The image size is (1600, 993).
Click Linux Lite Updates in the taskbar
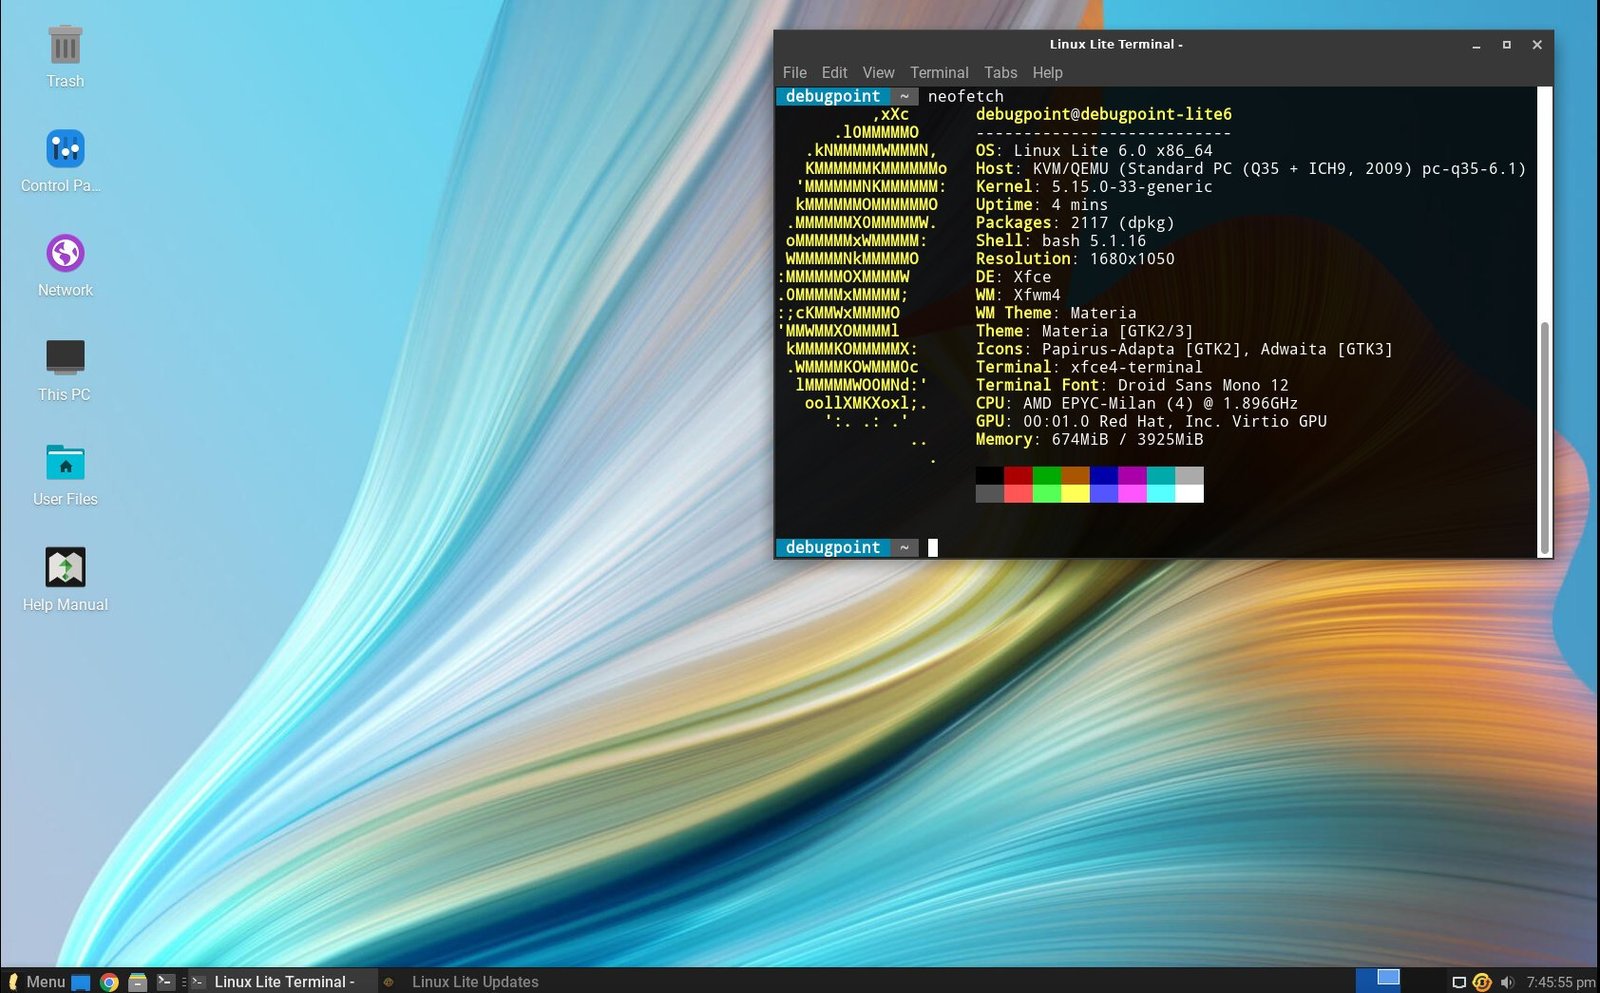pyautogui.click(x=474, y=981)
